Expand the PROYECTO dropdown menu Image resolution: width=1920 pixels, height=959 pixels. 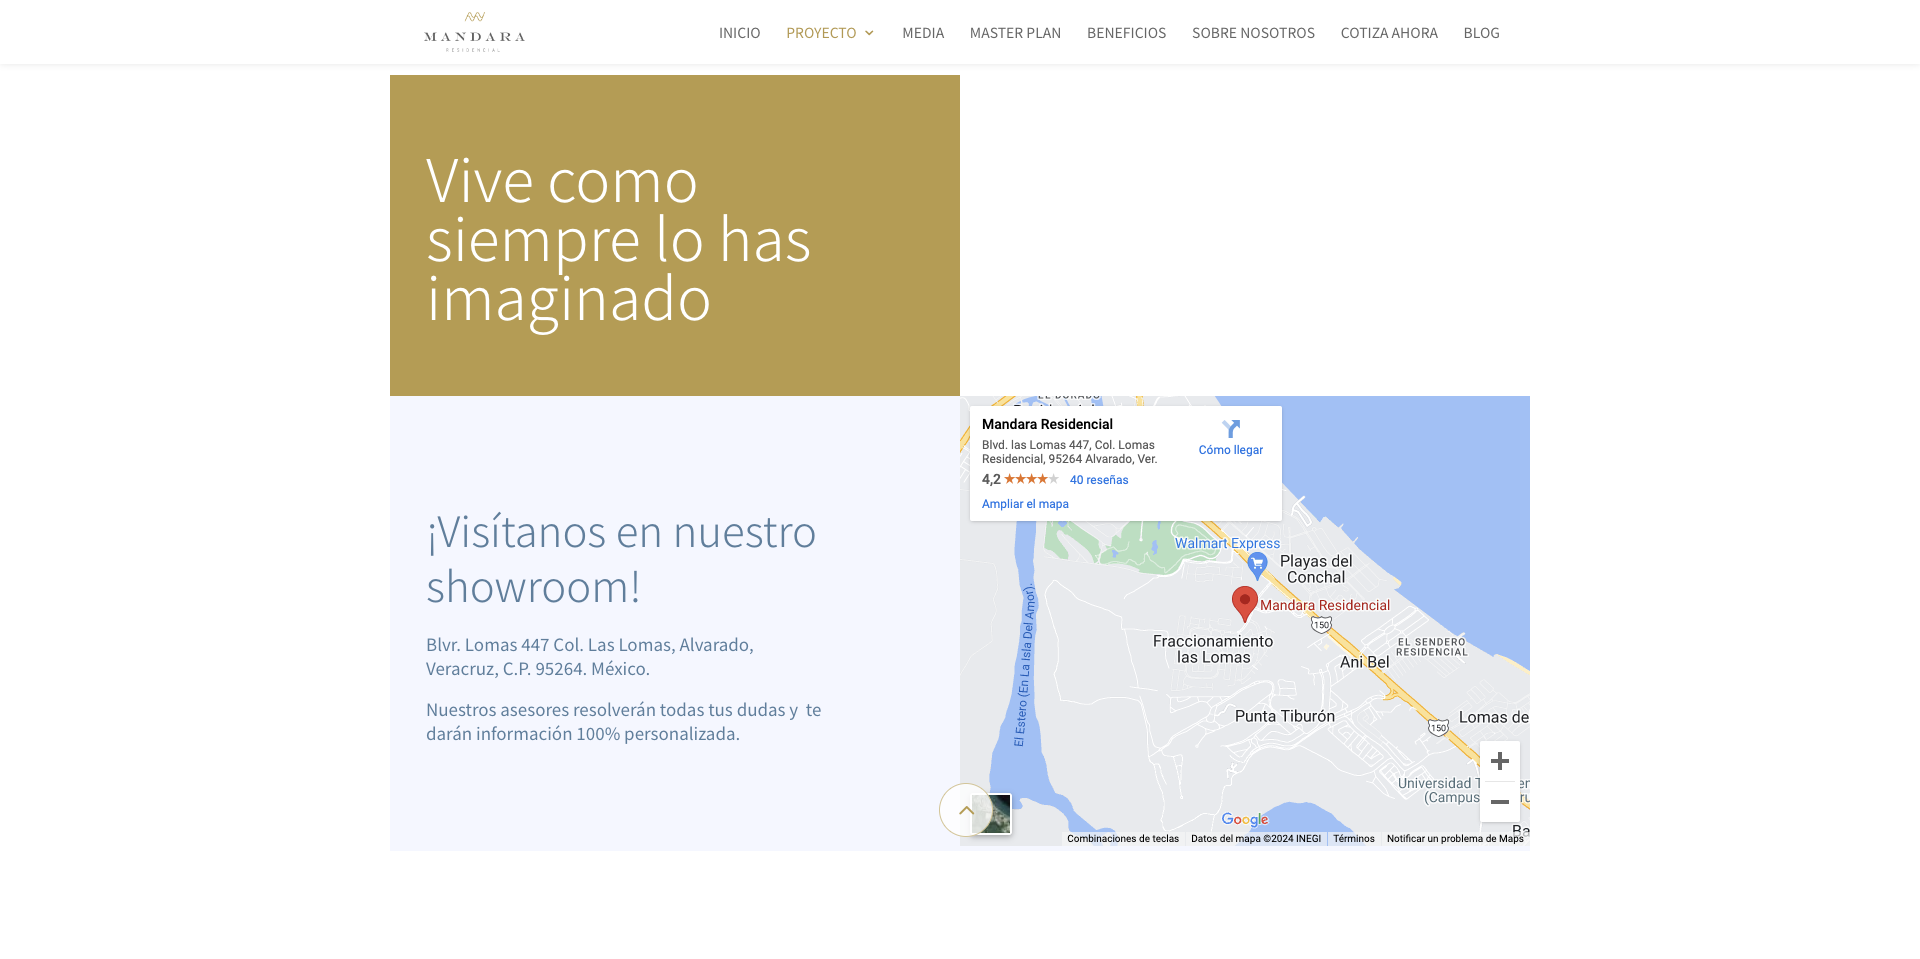[x=830, y=33]
